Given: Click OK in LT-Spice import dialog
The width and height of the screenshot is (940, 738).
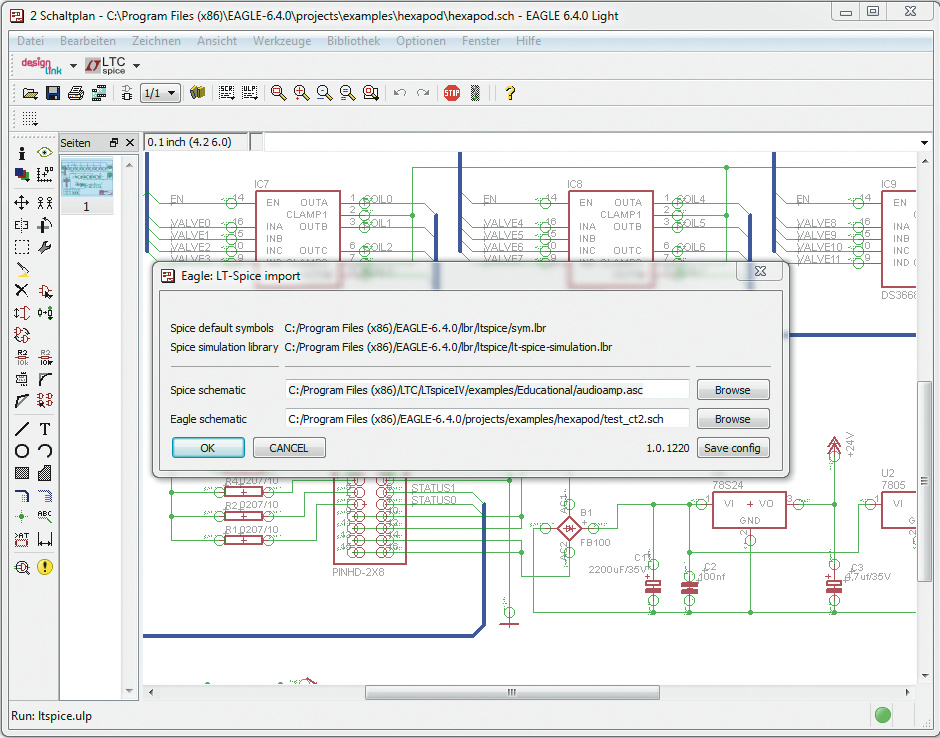Looking at the screenshot, I should pyautogui.click(x=208, y=448).
